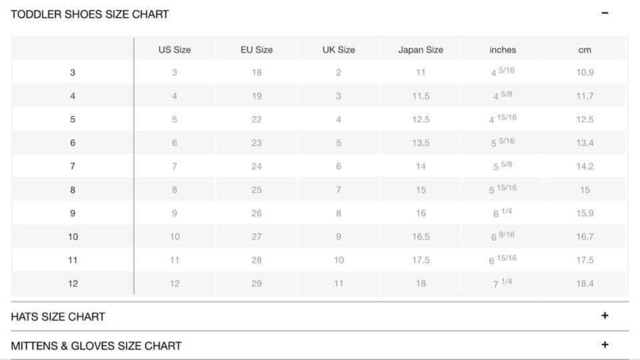Select the Japan Size column header
640x360 pixels.
(420, 50)
